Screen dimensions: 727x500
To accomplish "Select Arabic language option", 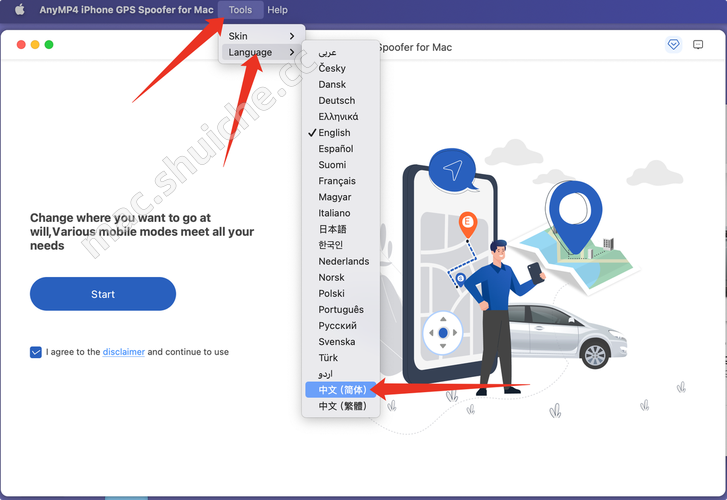I will [x=341, y=52].
